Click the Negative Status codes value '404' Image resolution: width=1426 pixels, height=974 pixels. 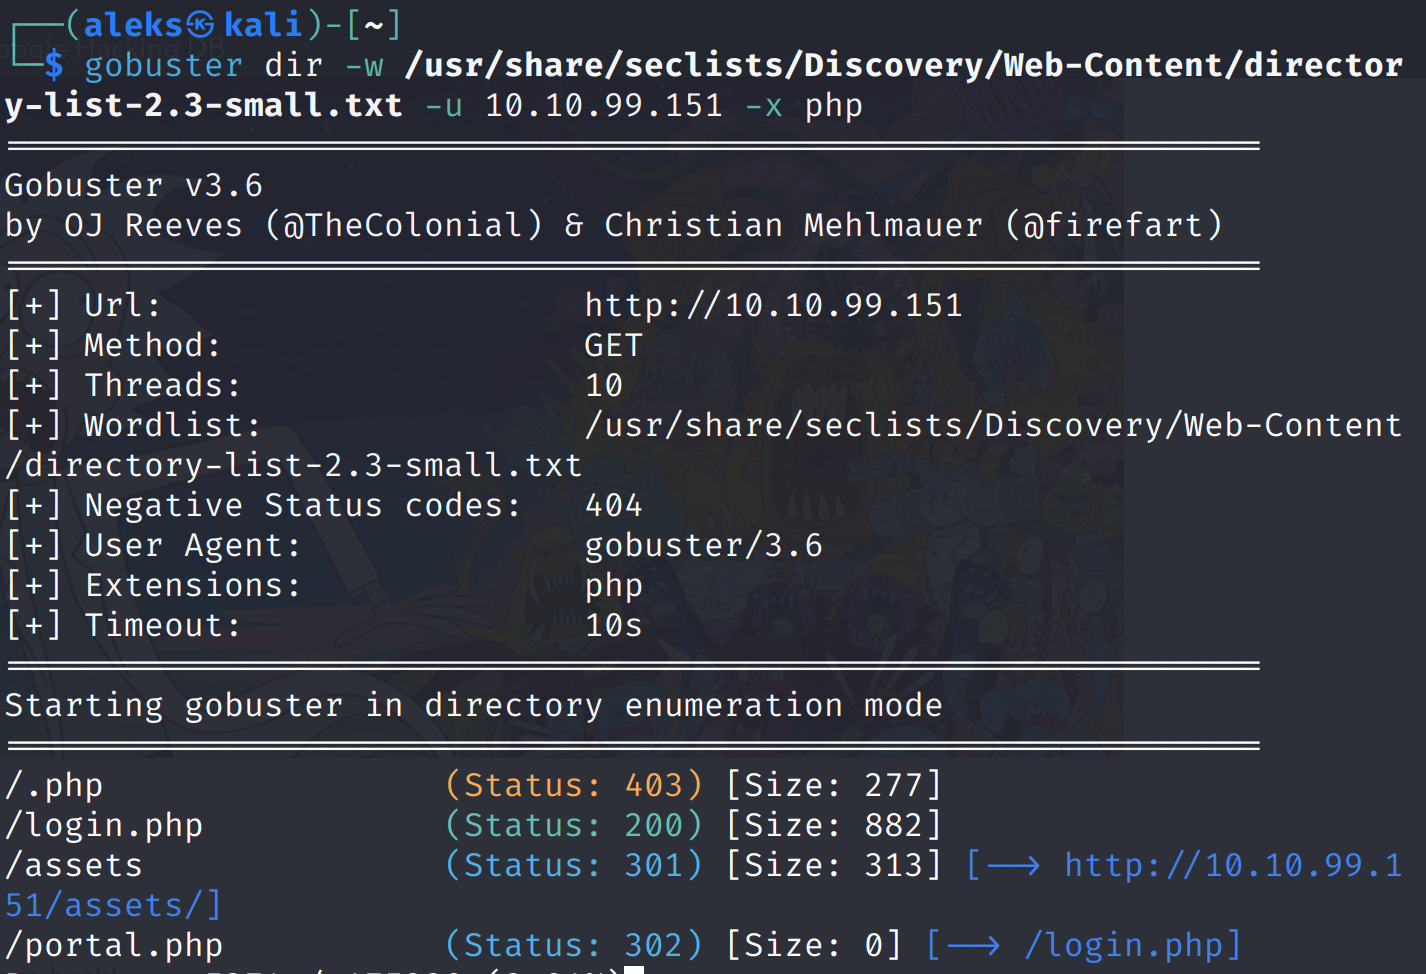coord(614,505)
